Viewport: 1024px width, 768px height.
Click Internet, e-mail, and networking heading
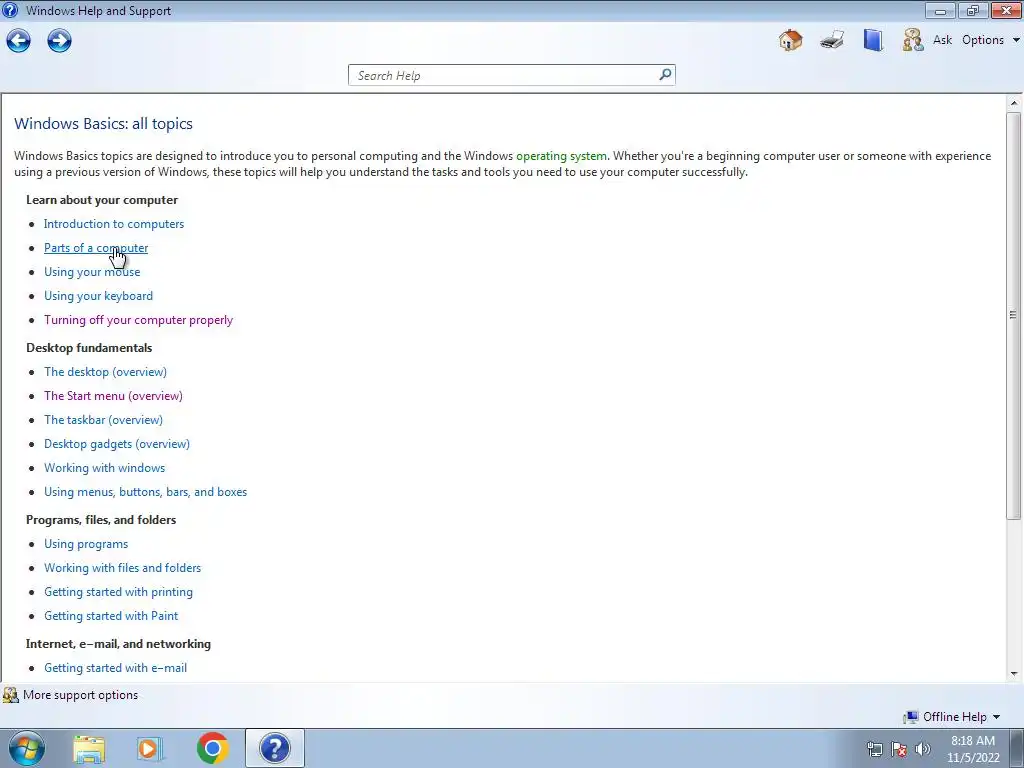(118, 644)
